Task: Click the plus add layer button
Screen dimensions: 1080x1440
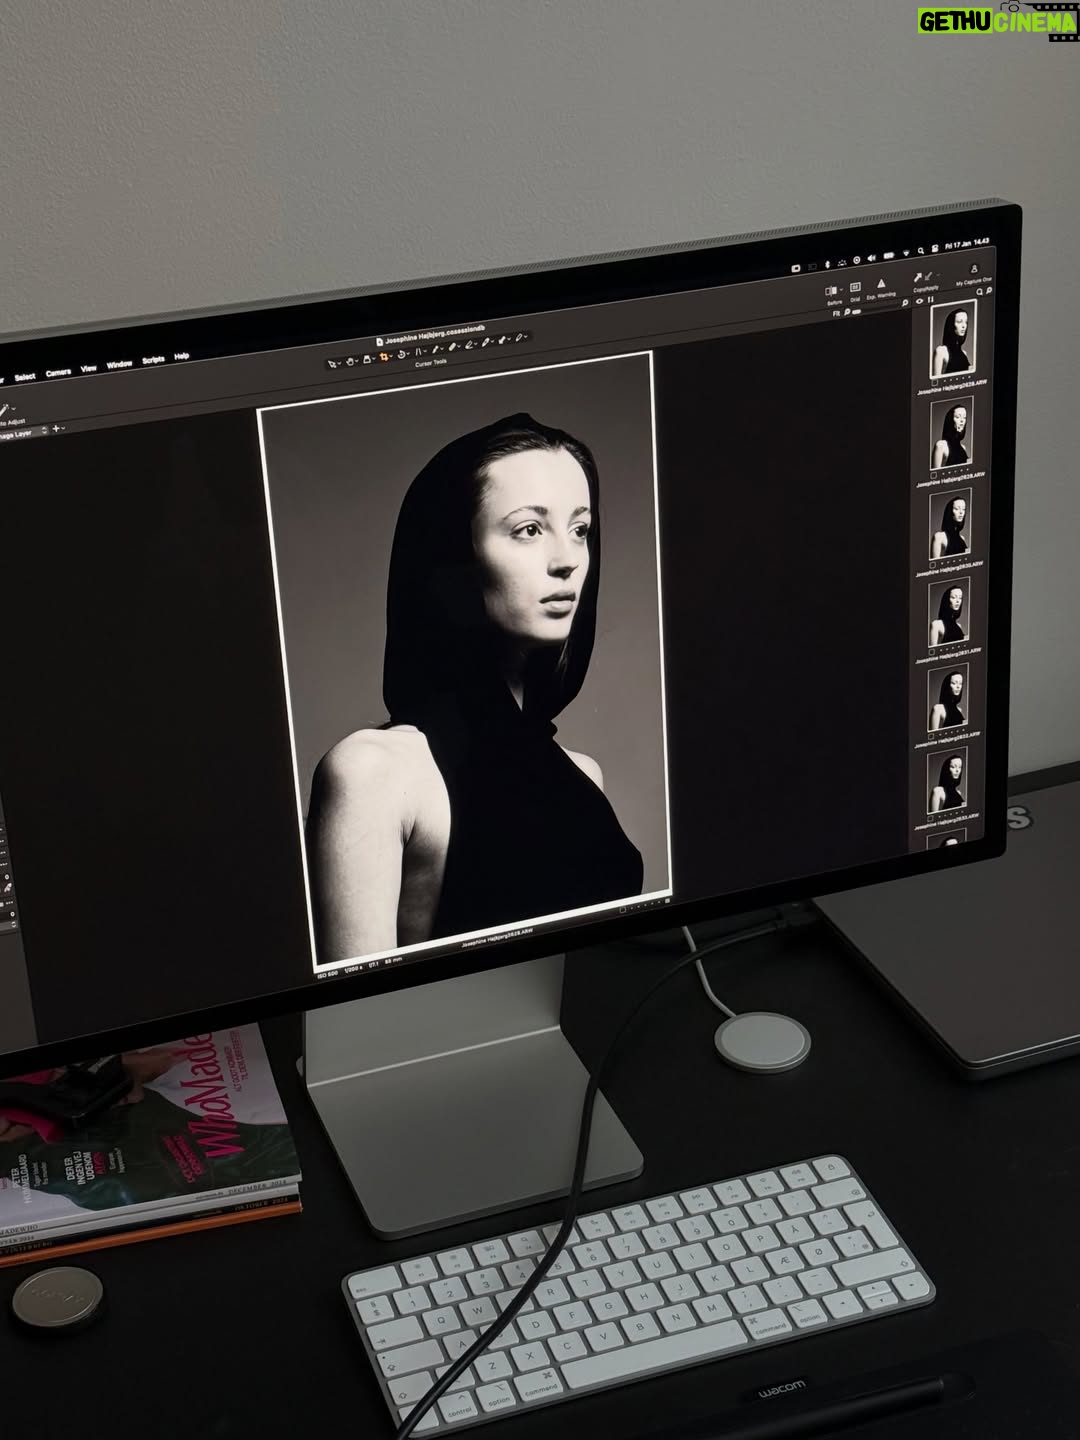Action: point(56,428)
